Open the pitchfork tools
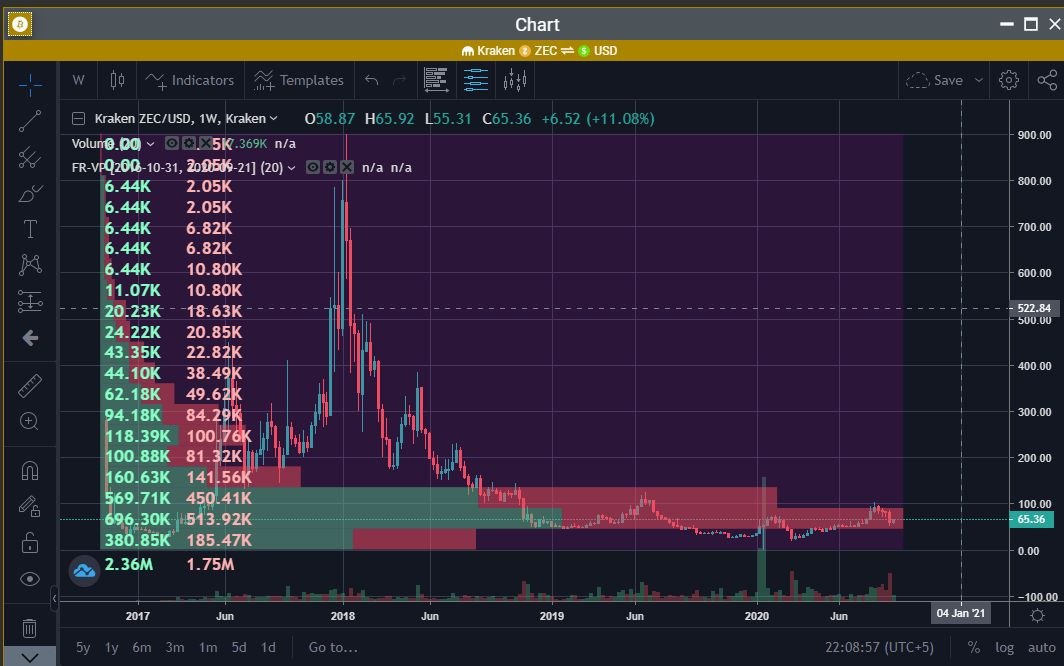This screenshot has width=1064, height=666. click(30, 158)
